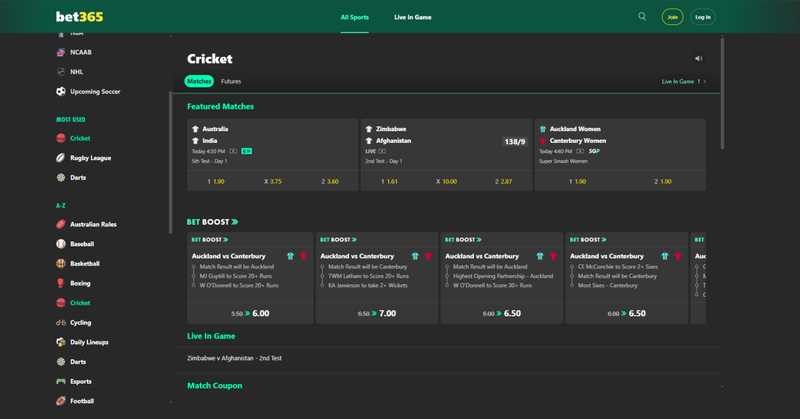Image resolution: width=800 pixels, height=419 pixels.
Task: Add the 6.00 bet boost price
Action: 251,313
